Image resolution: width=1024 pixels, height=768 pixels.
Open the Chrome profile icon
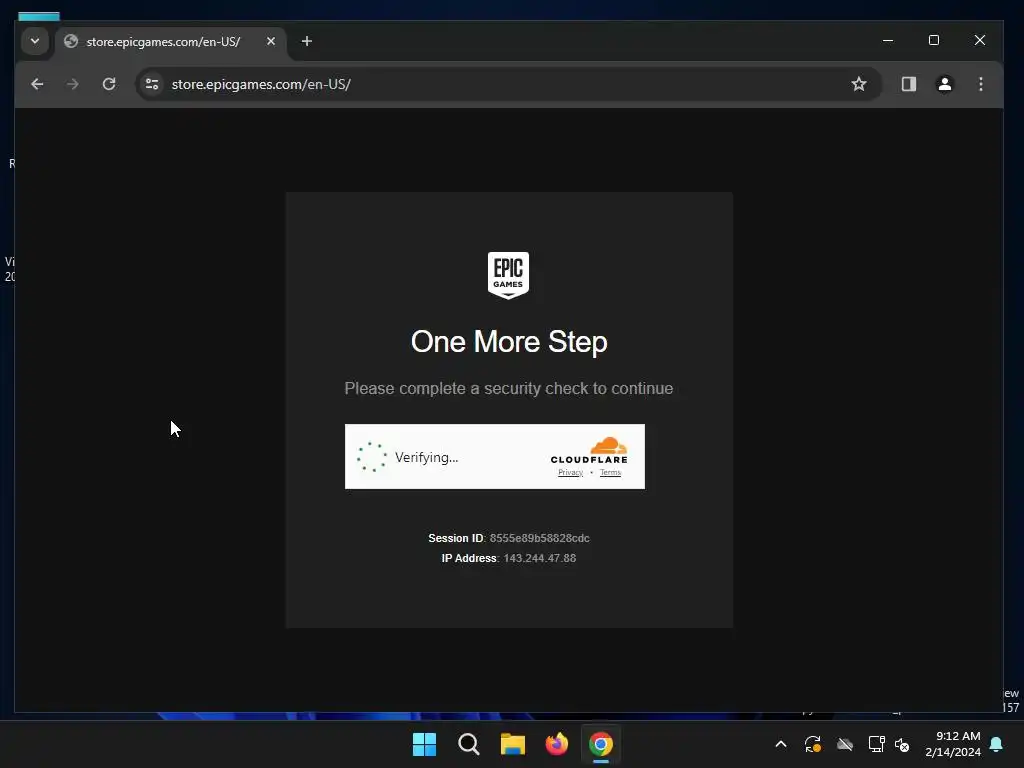(x=944, y=84)
